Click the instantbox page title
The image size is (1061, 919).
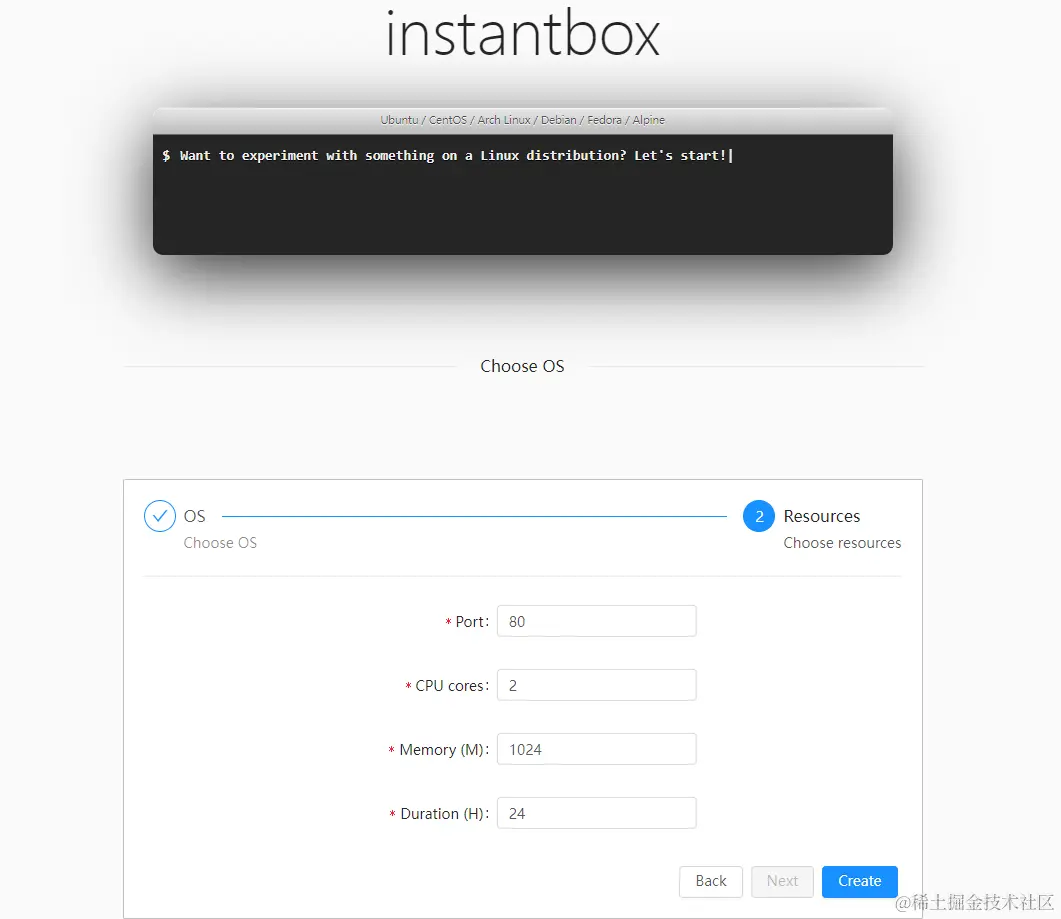pos(522,34)
